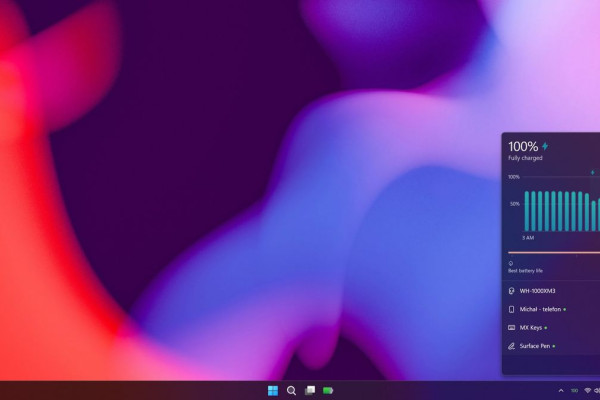This screenshot has height=400, width=600.
Task: Click the battery percentage tray indicator
Action: pyautogui.click(x=574, y=391)
